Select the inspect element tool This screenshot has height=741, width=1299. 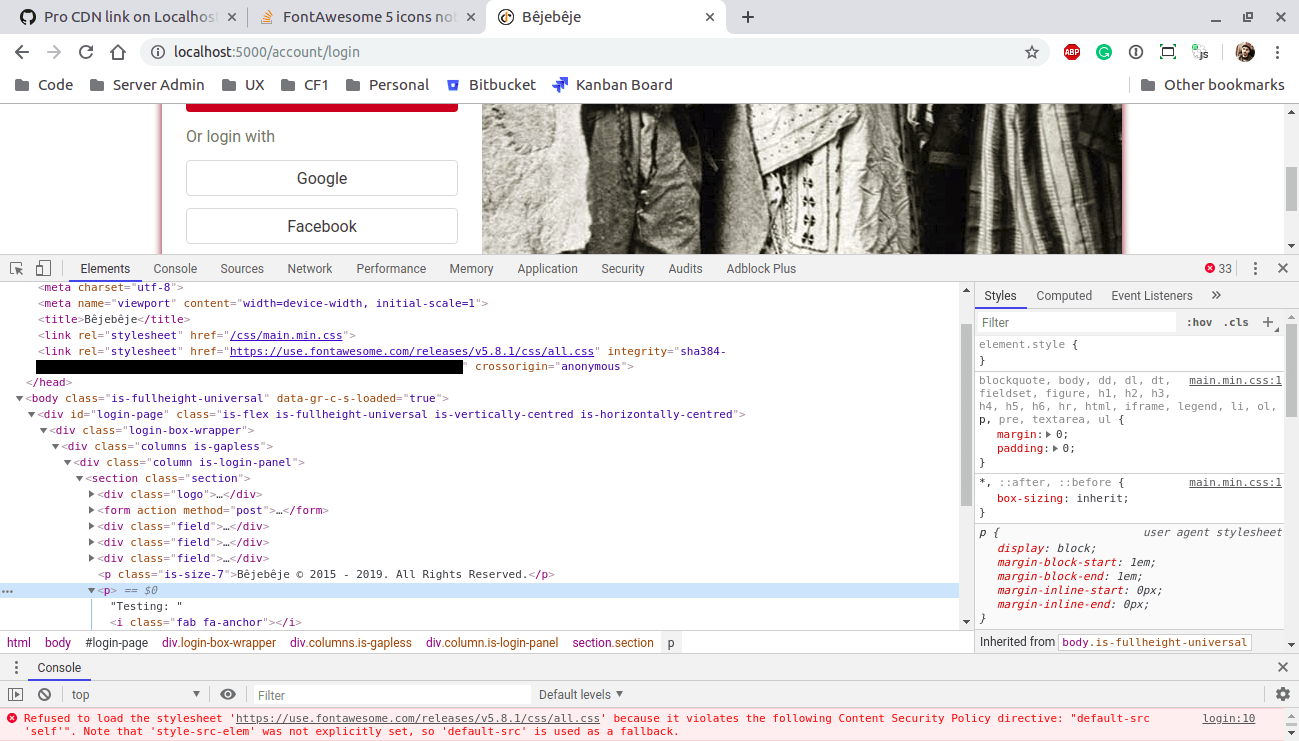[x=15, y=268]
